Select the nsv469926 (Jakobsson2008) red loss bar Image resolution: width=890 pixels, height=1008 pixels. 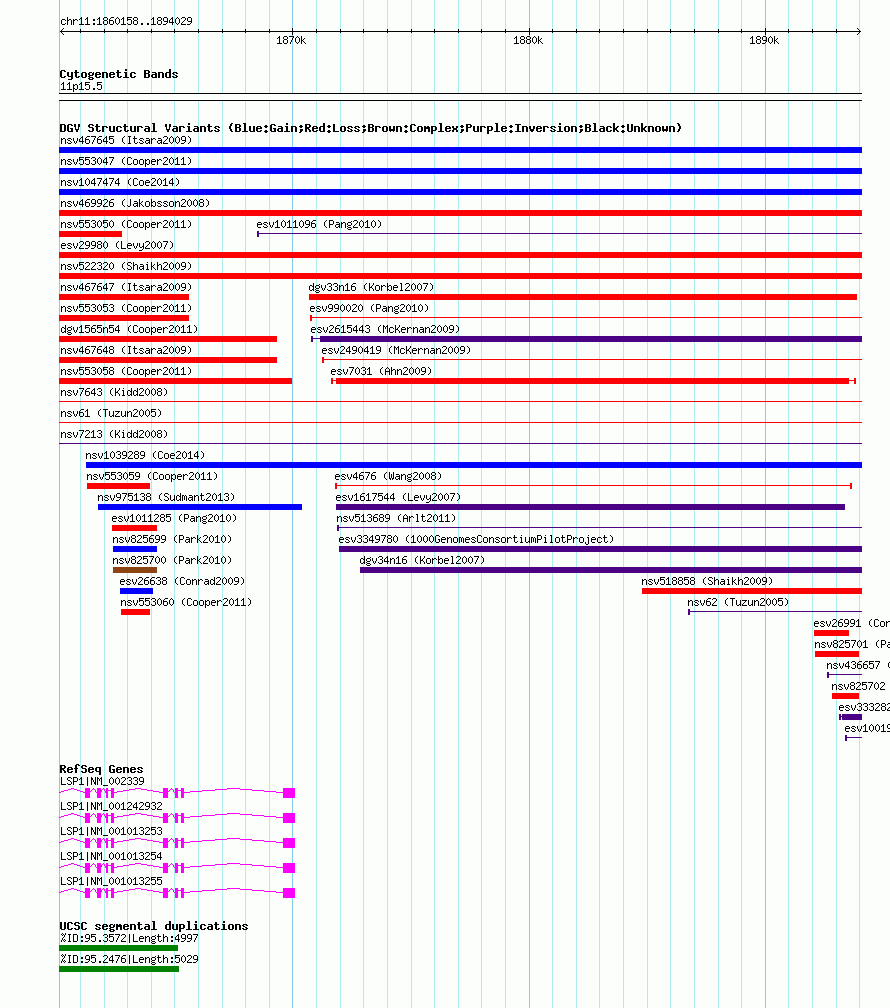pos(460,213)
